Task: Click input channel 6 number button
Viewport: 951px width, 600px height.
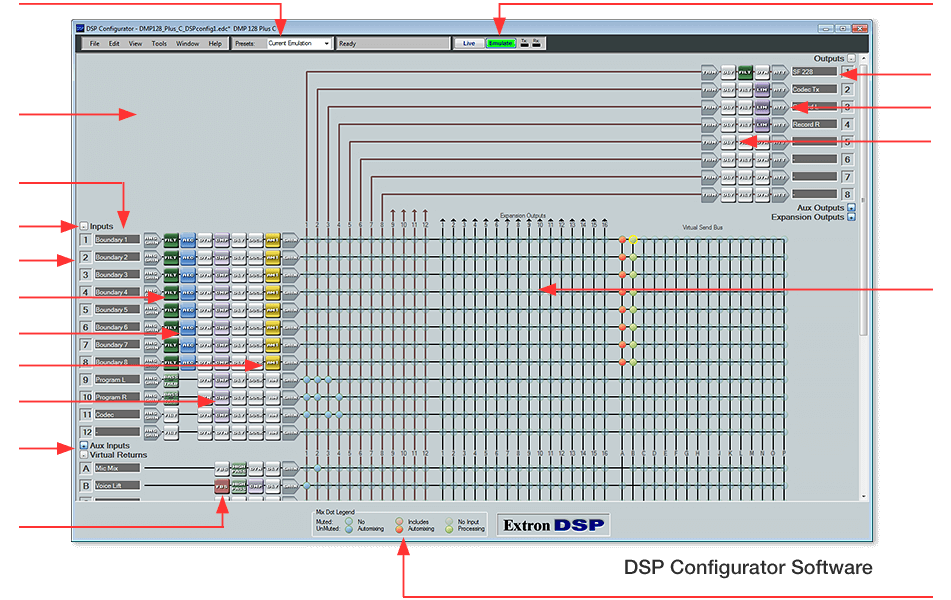Action: [85, 327]
